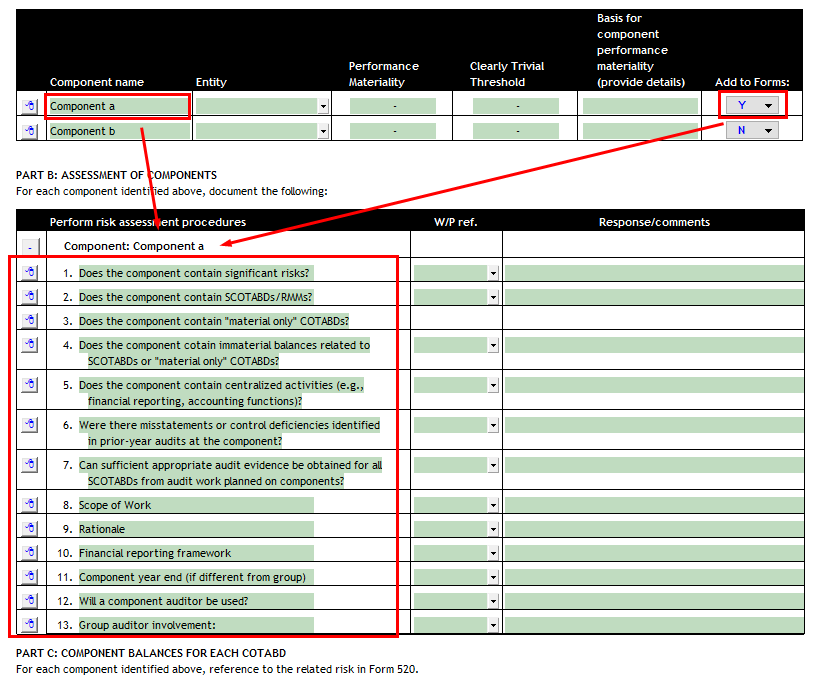Open W/P ref dropdown for Group auditor involvement
822x678 pixels.
pos(493,625)
